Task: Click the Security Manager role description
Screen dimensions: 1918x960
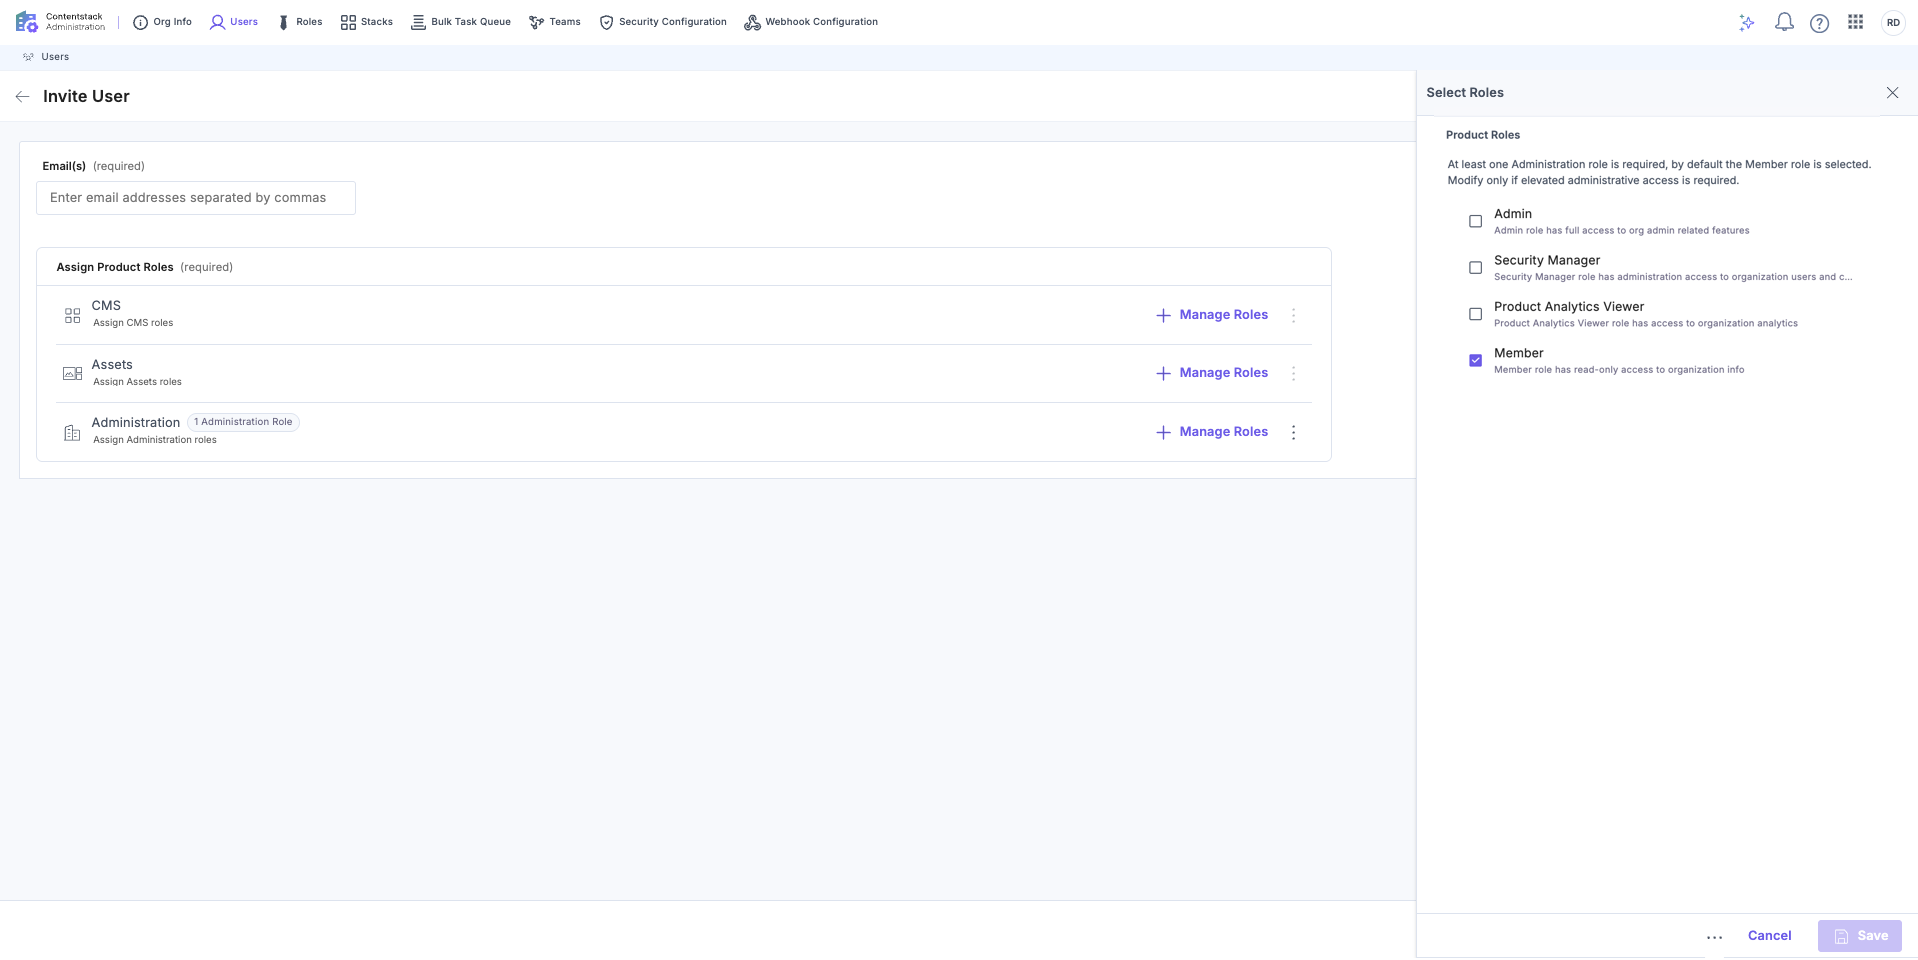Action: point(1672,277)
